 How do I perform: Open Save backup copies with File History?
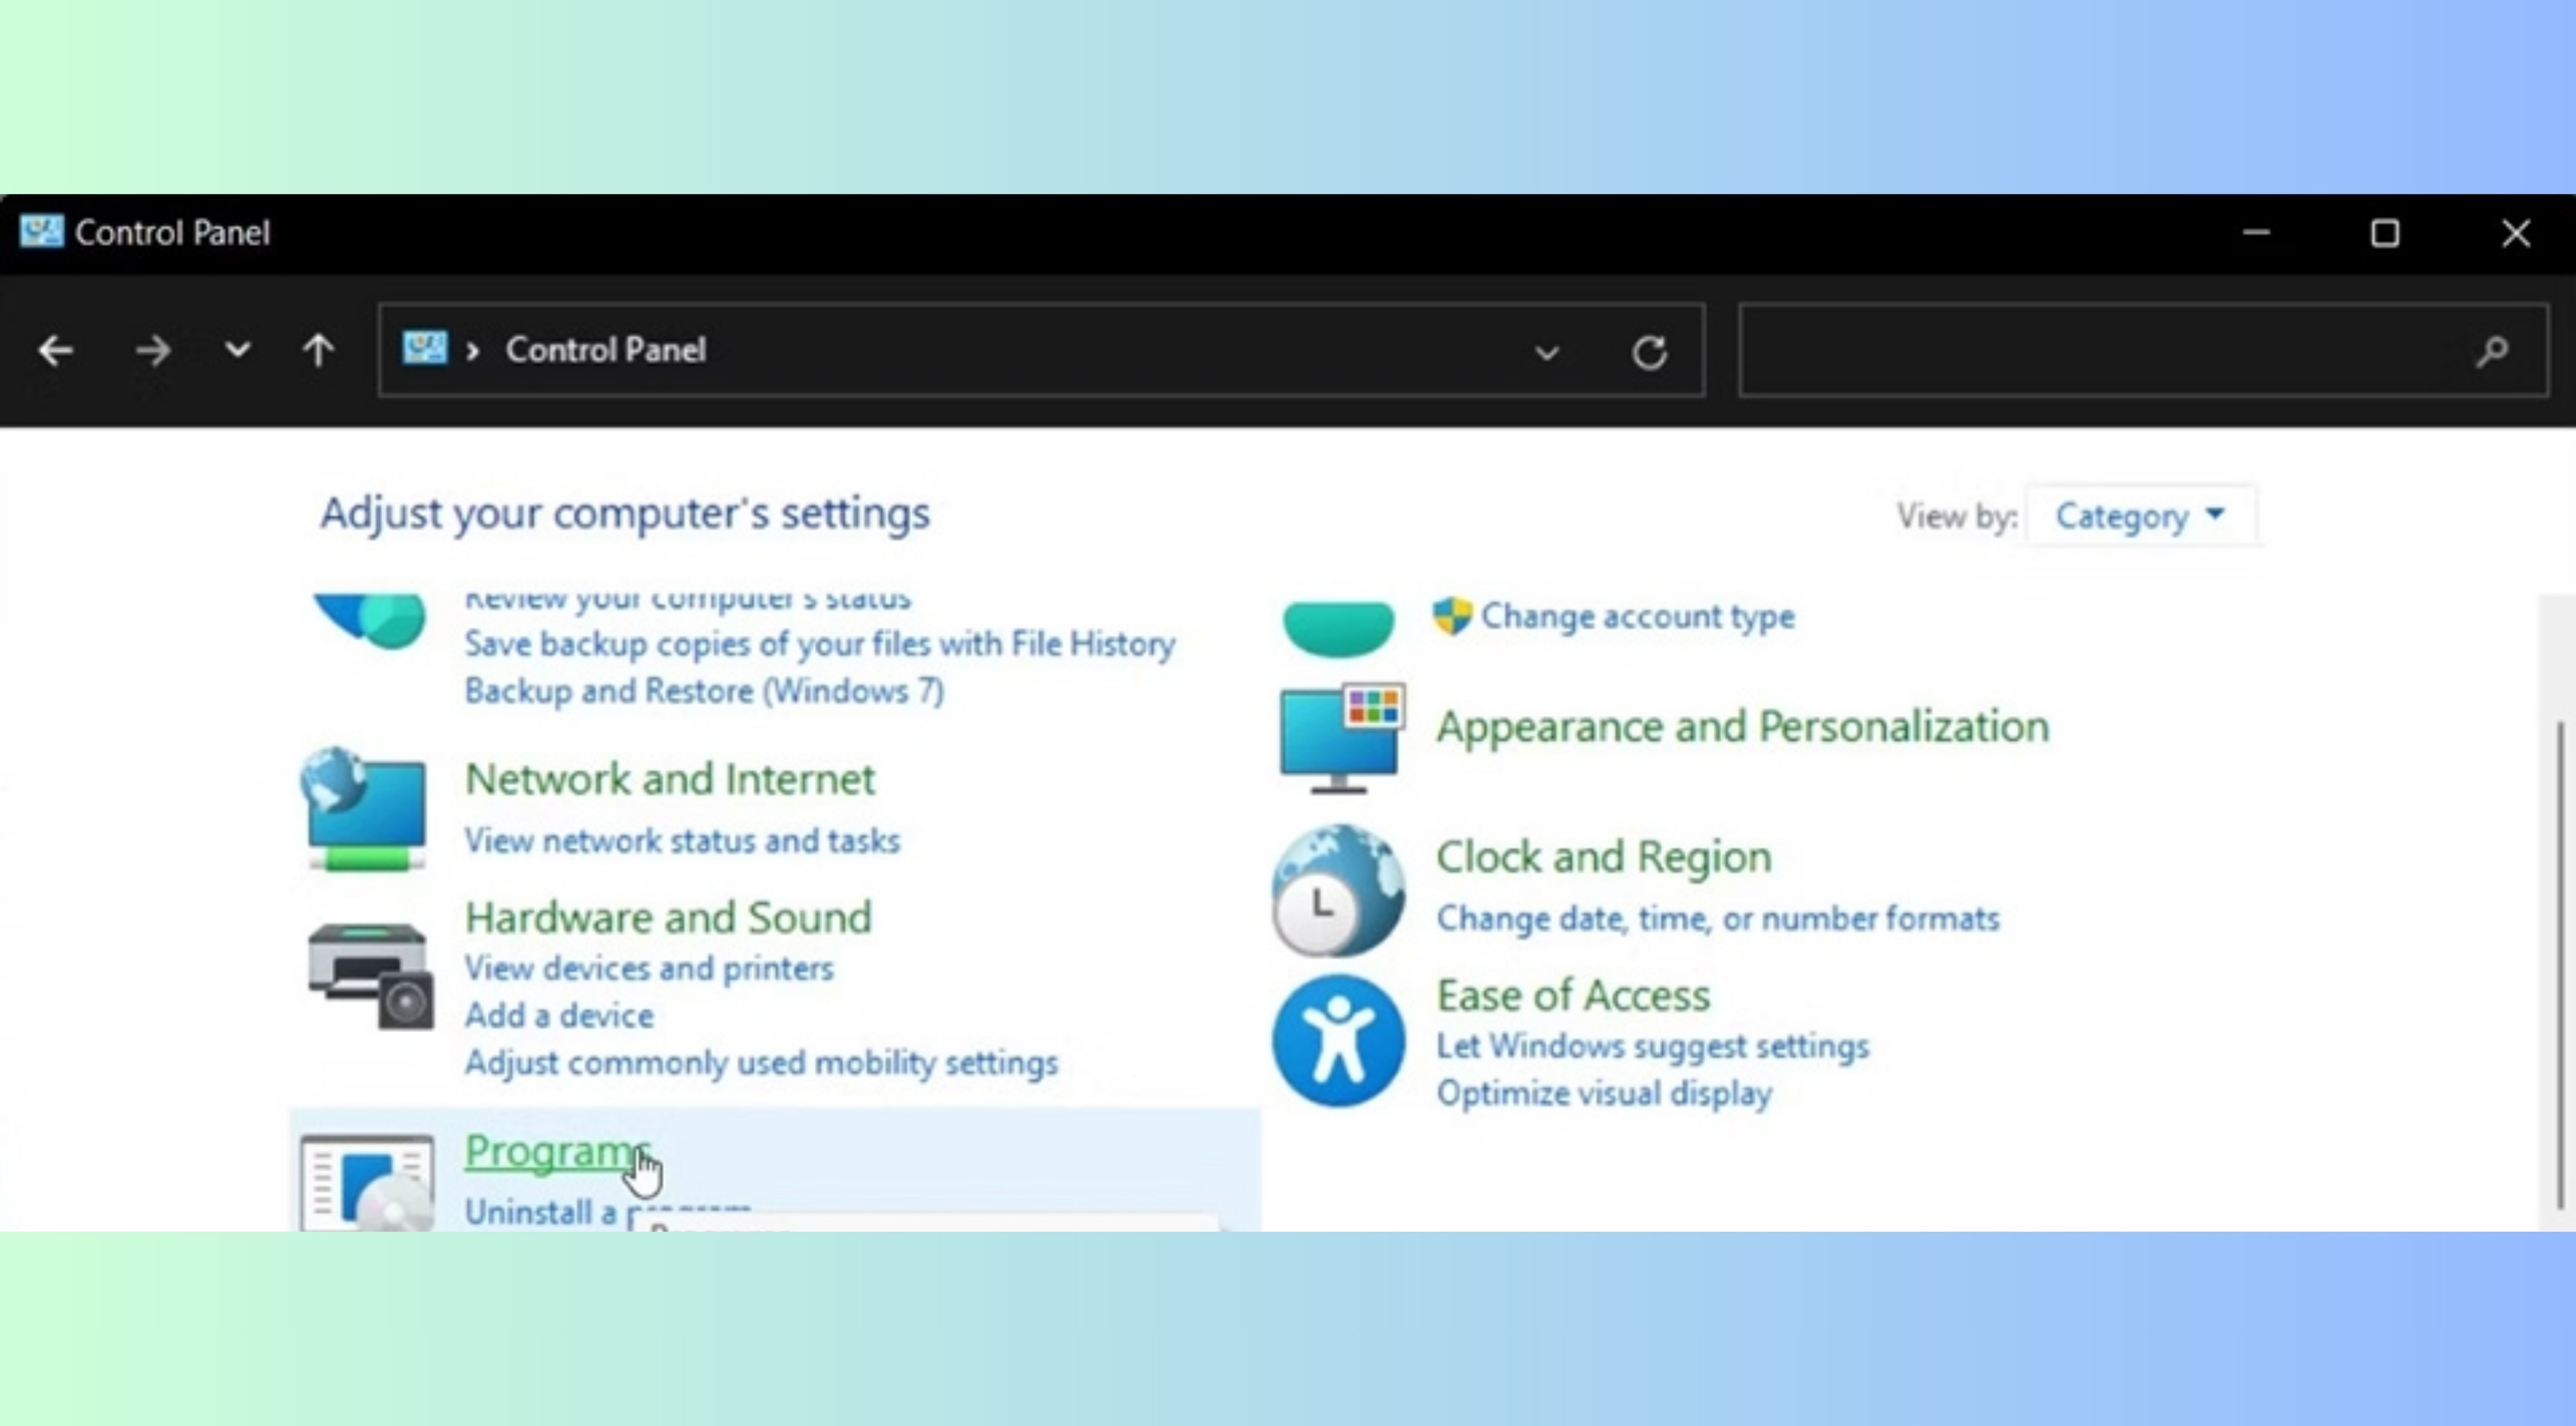819,644
